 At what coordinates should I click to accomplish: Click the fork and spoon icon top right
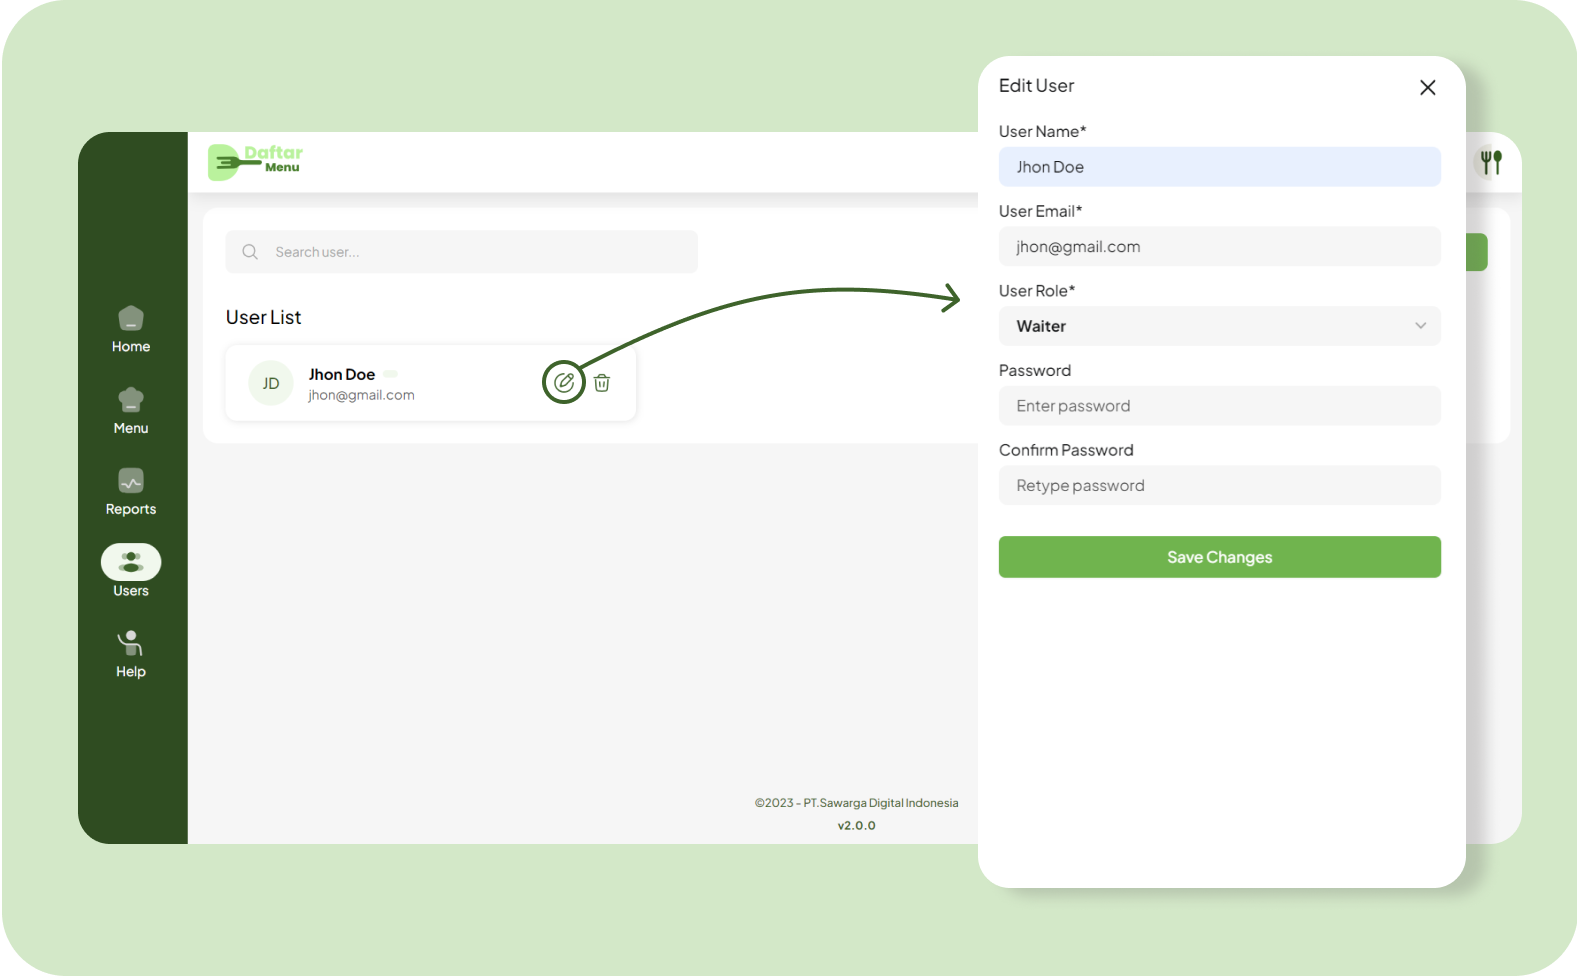pos(1491,162)
